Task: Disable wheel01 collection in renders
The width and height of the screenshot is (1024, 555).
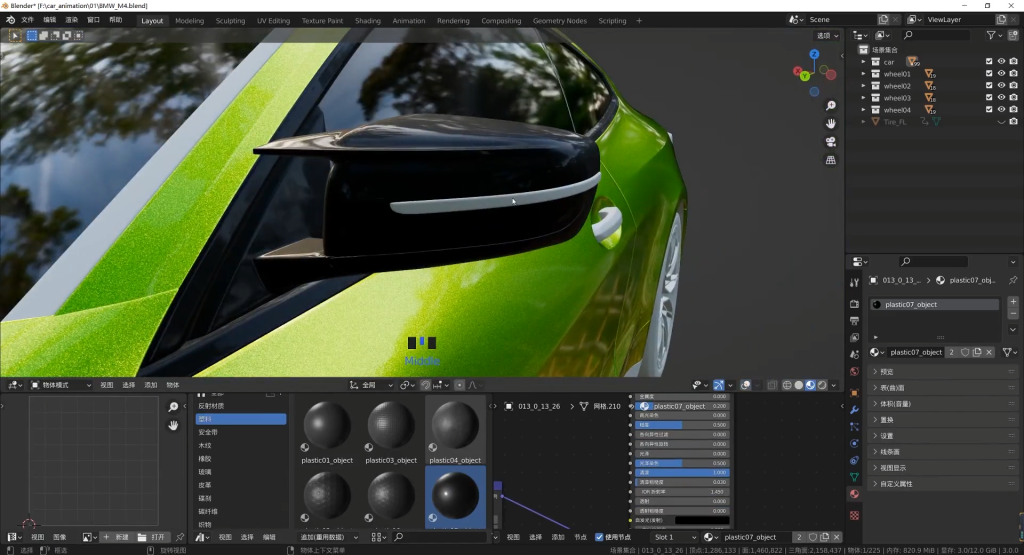Action: pyautogui.click(x=1013, y=74)
